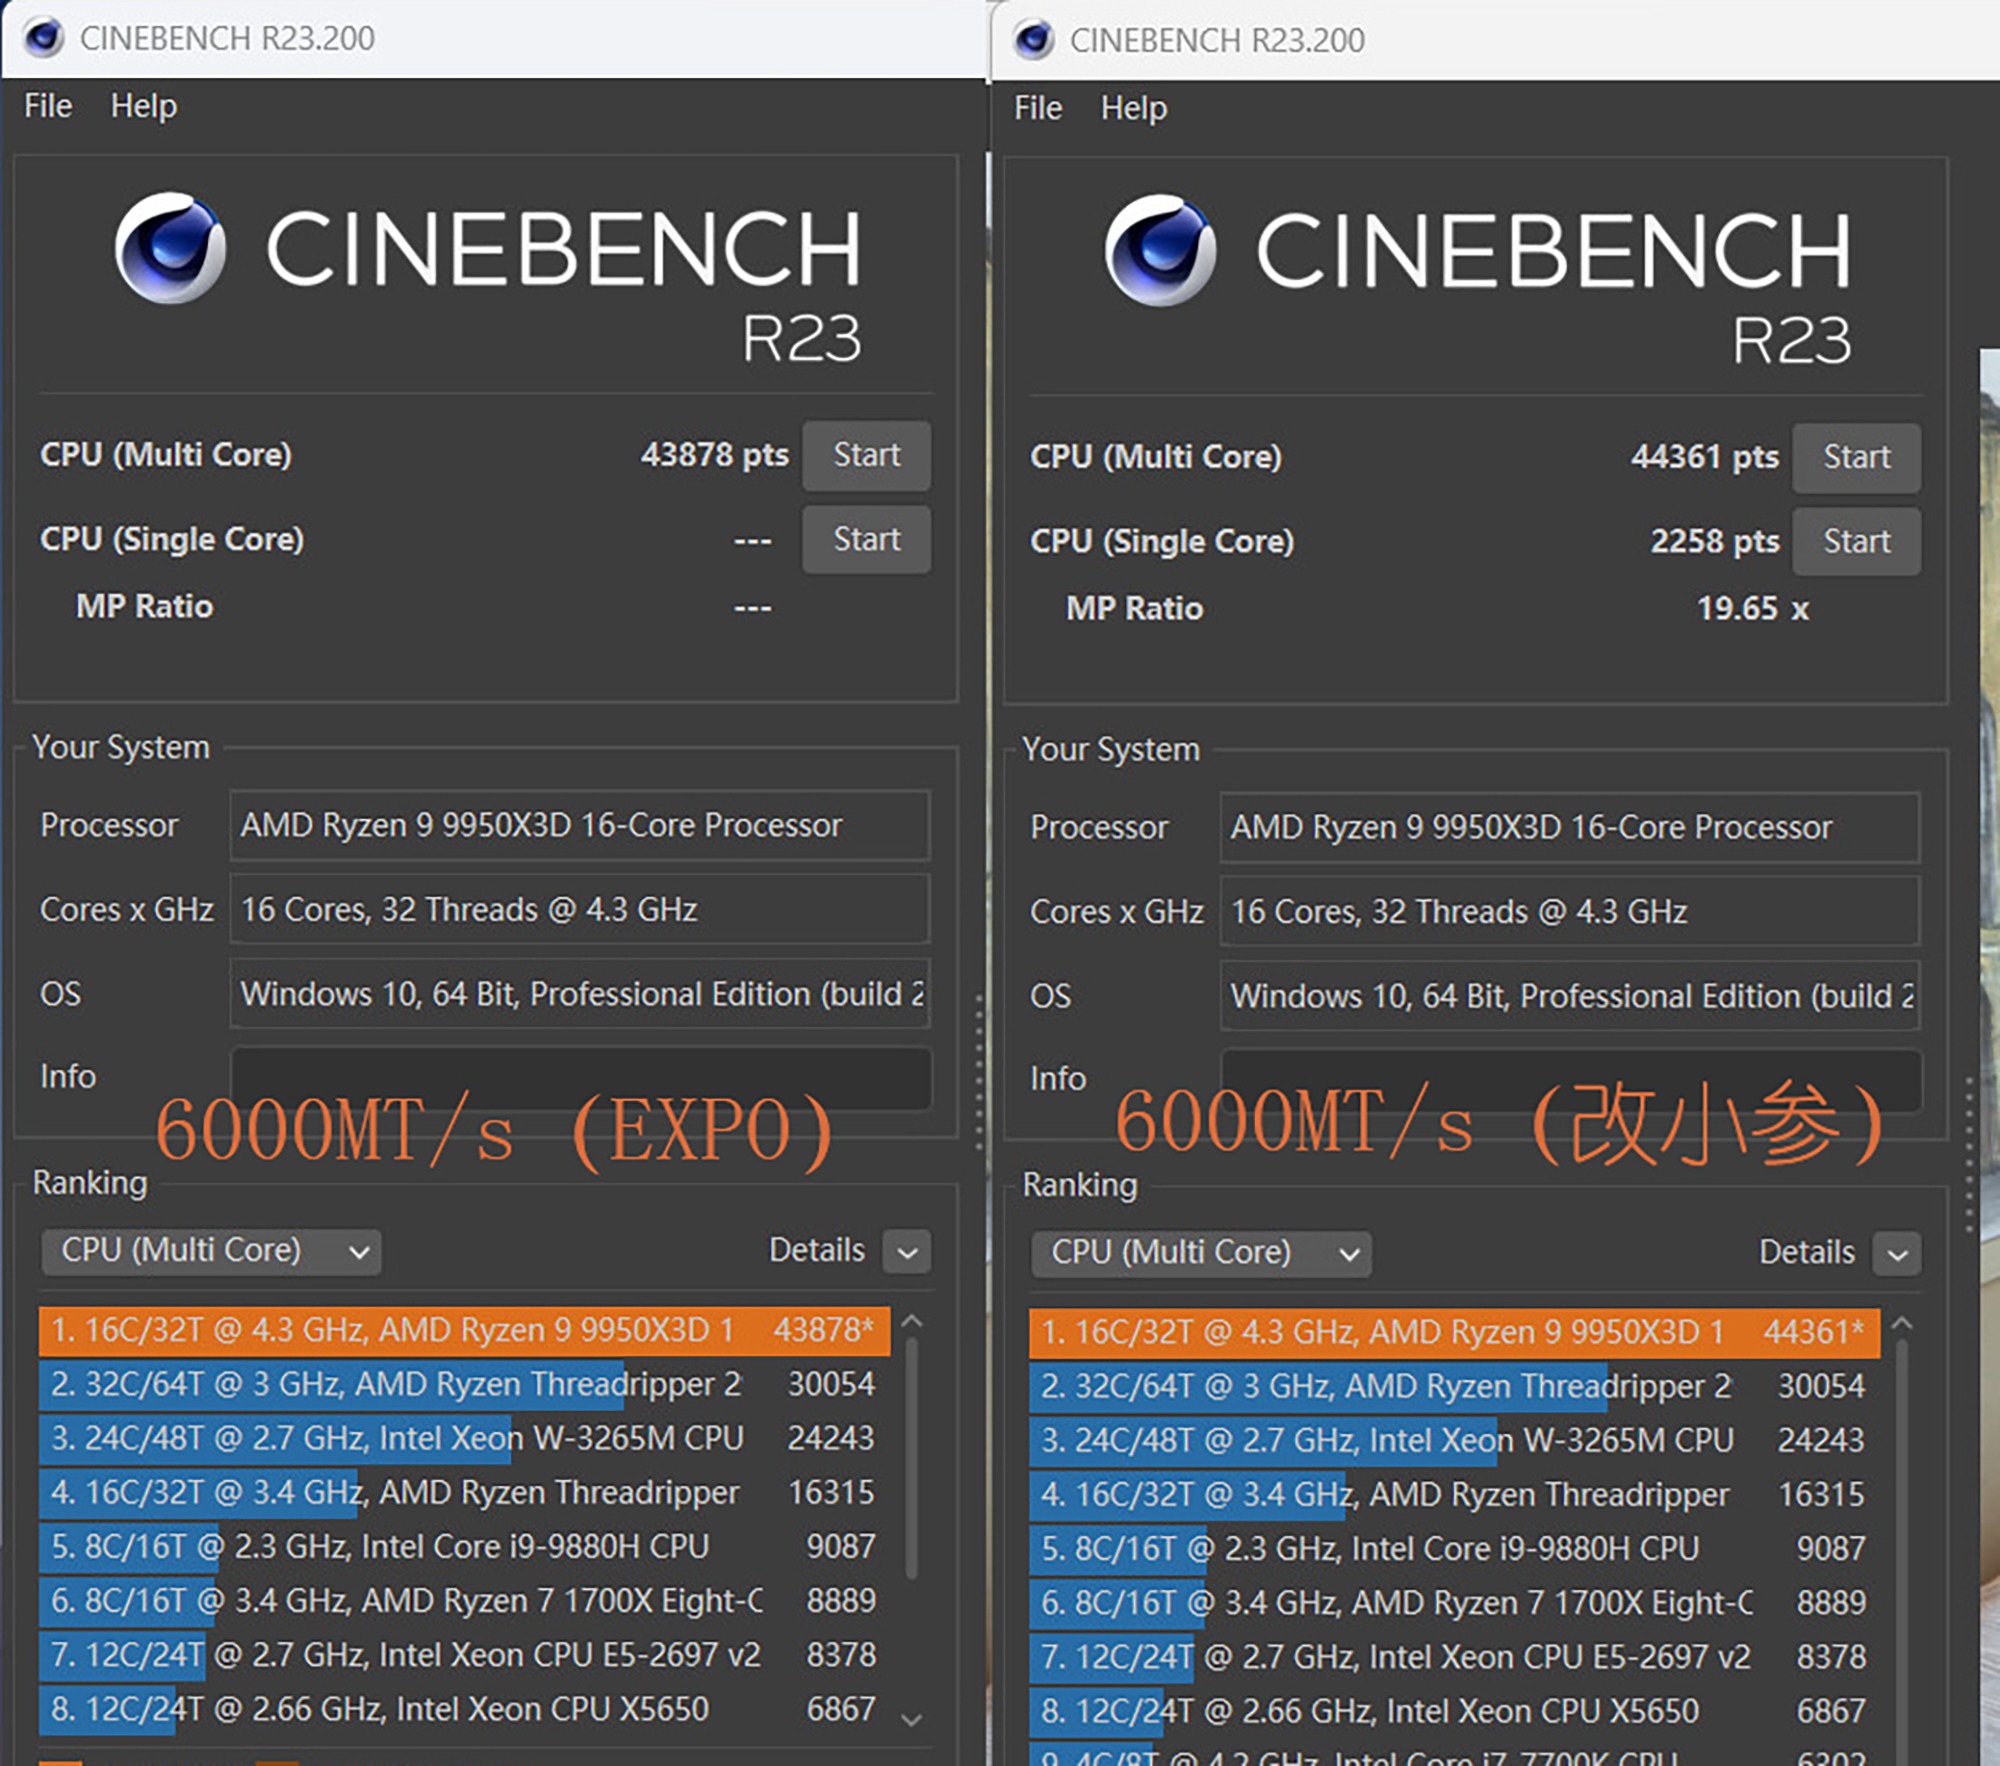Screen dimensions: 2000x1766
Task: Click scroll up arrow in left ranking list
Action: (x=911, y=1322)
